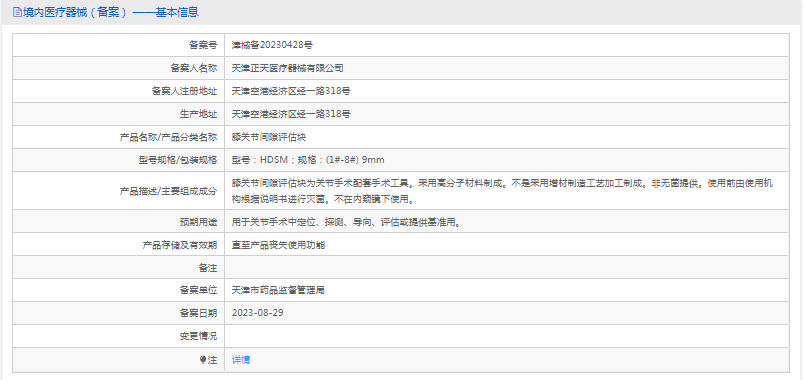Select the company name 天津正天医疗器械有限公司
The width and height of the screenshot is (803, 380).
tap(287, 68)
